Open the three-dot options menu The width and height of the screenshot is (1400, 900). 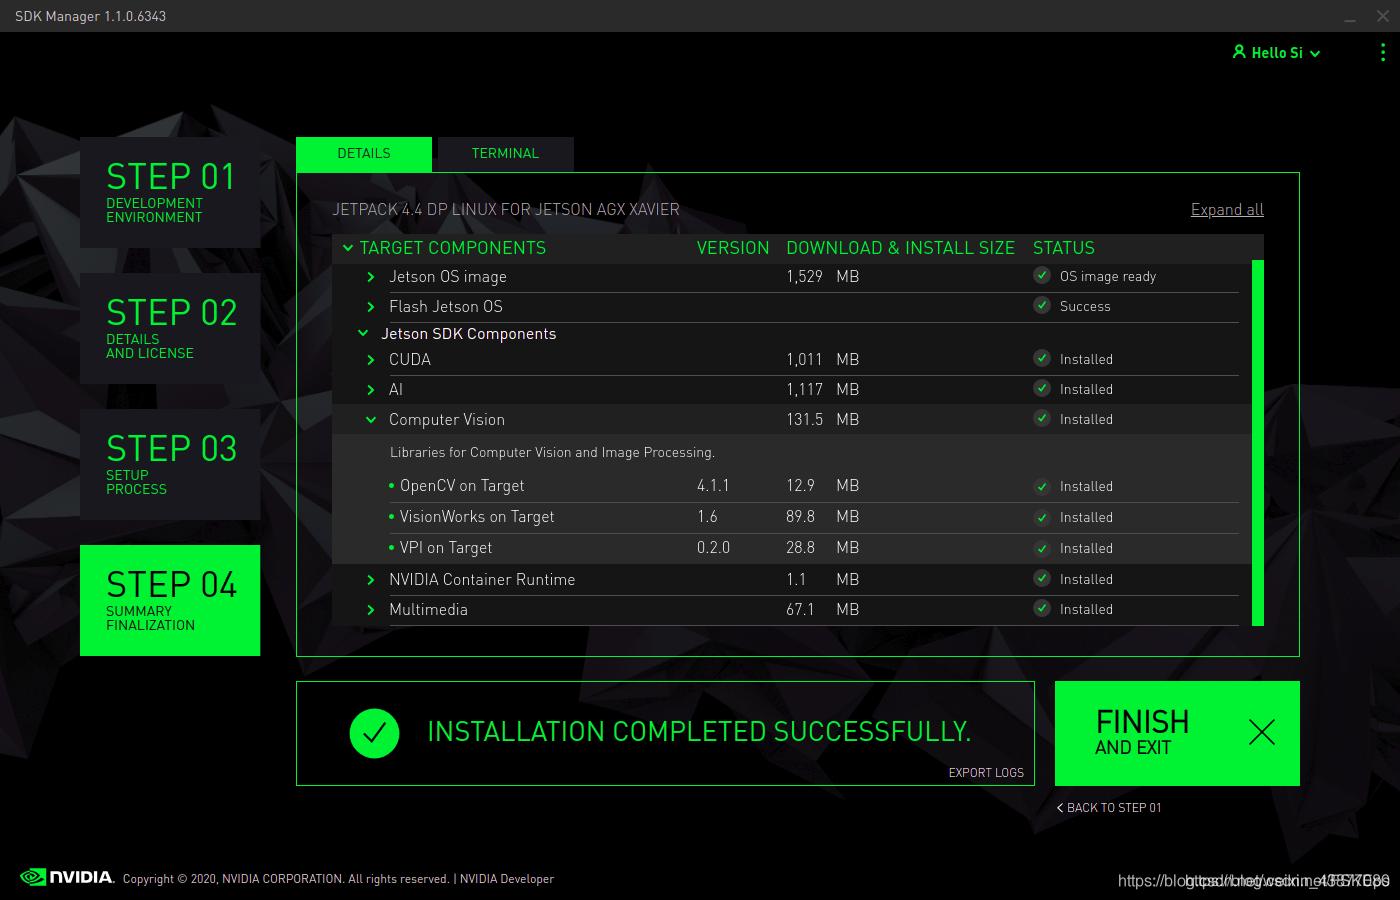[1383, 52]
